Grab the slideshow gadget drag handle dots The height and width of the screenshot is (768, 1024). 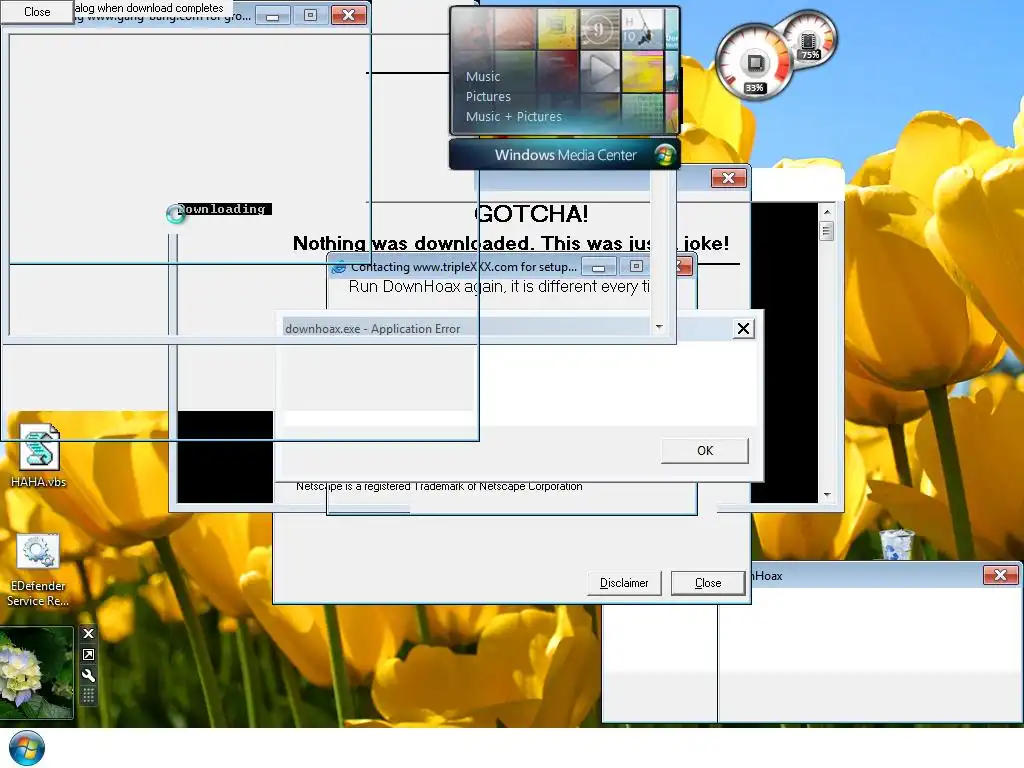[x=88, y=696]
